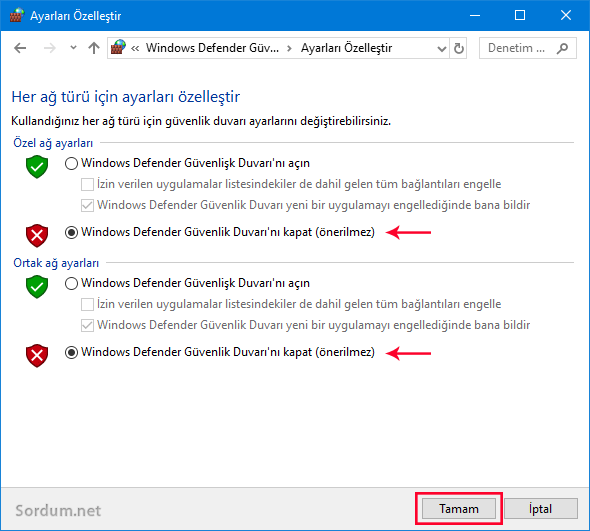Screen dimensions: 590x531
Task: Click the title bar firewall icon
Action: tap(16, 15)
